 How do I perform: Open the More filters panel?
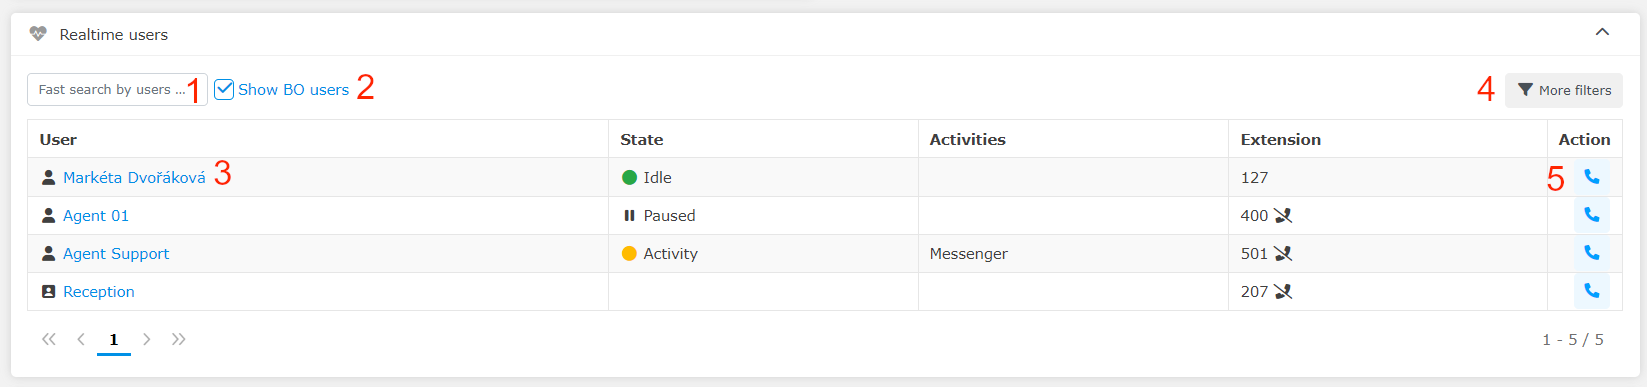tap(1564, 90)
